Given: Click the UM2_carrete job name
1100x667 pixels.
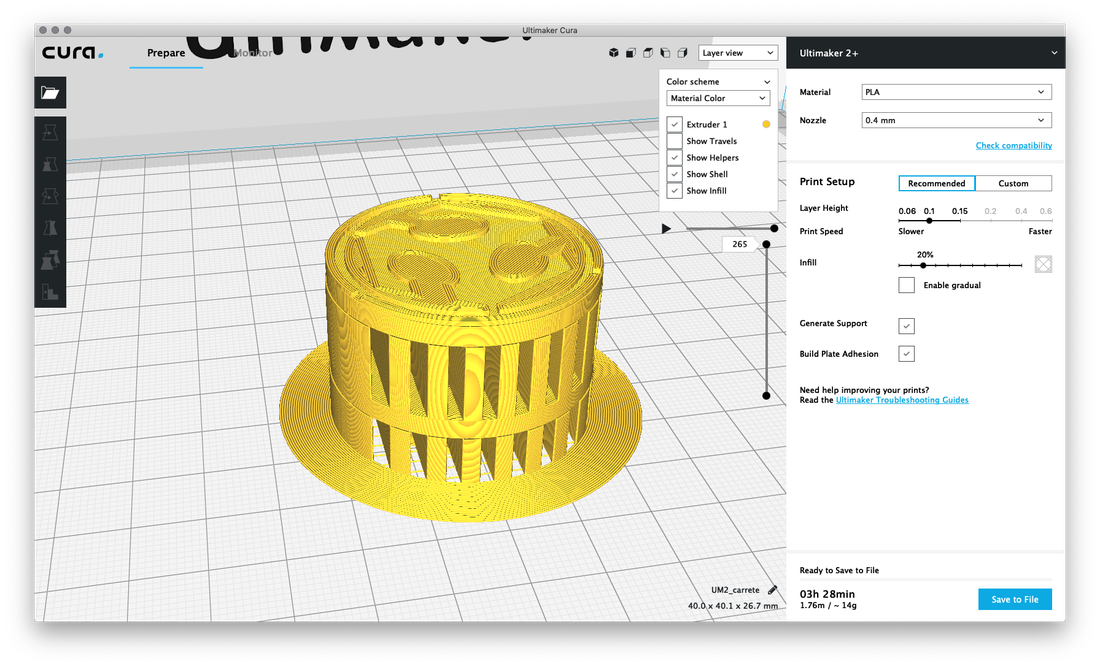Looking at the screenshot, I should (x=735, y=590).
